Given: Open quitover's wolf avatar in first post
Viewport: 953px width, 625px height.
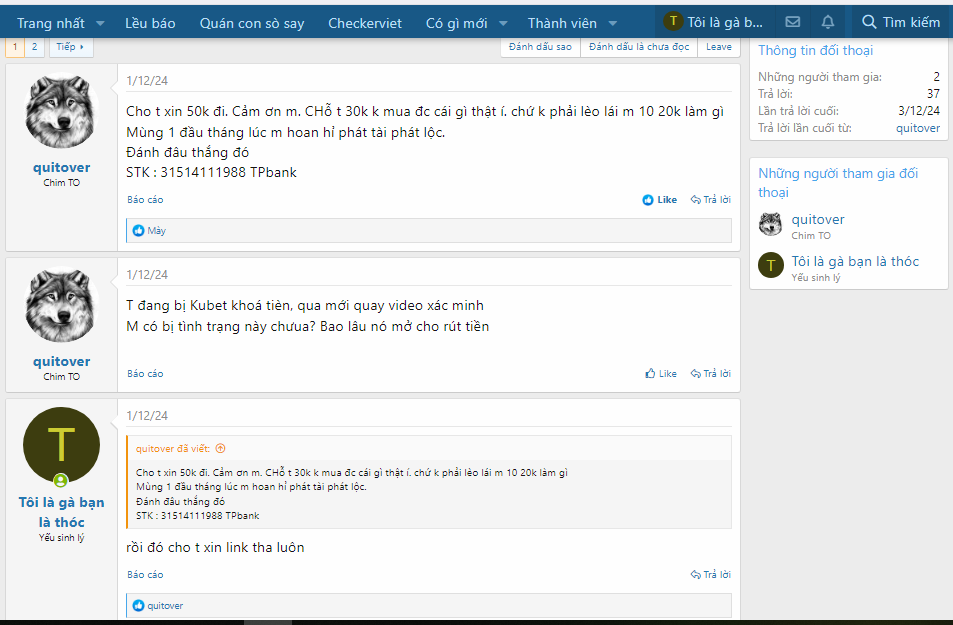Looking at the screenshot, I should tap(61, 112).
